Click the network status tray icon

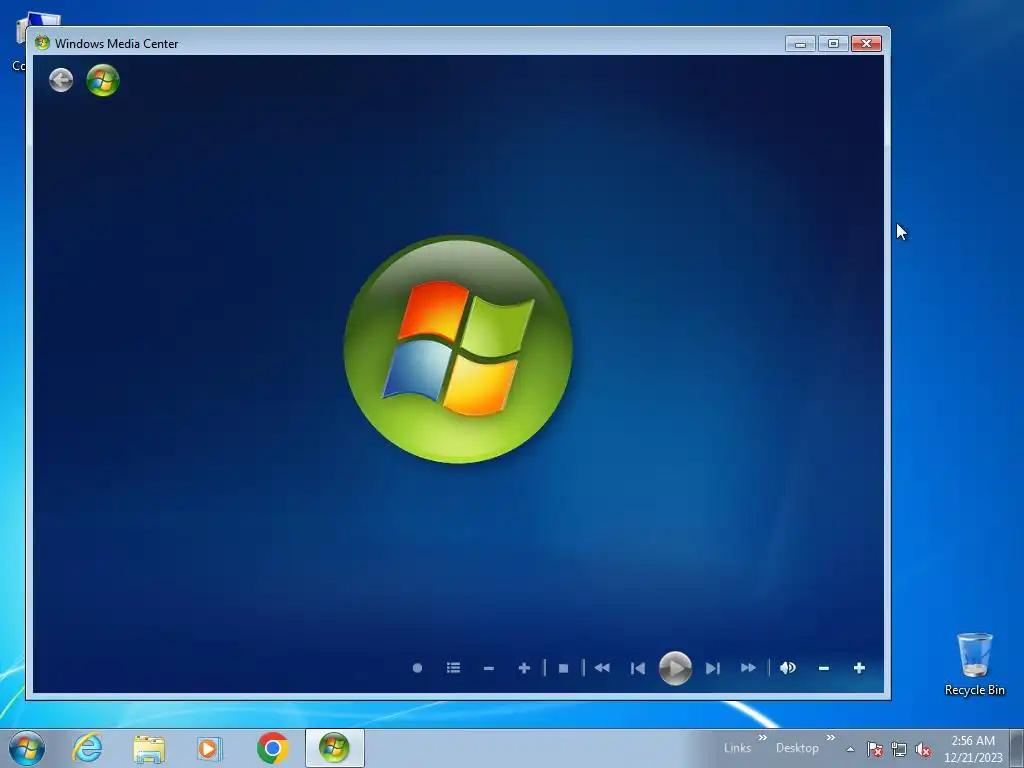[899, 749]
